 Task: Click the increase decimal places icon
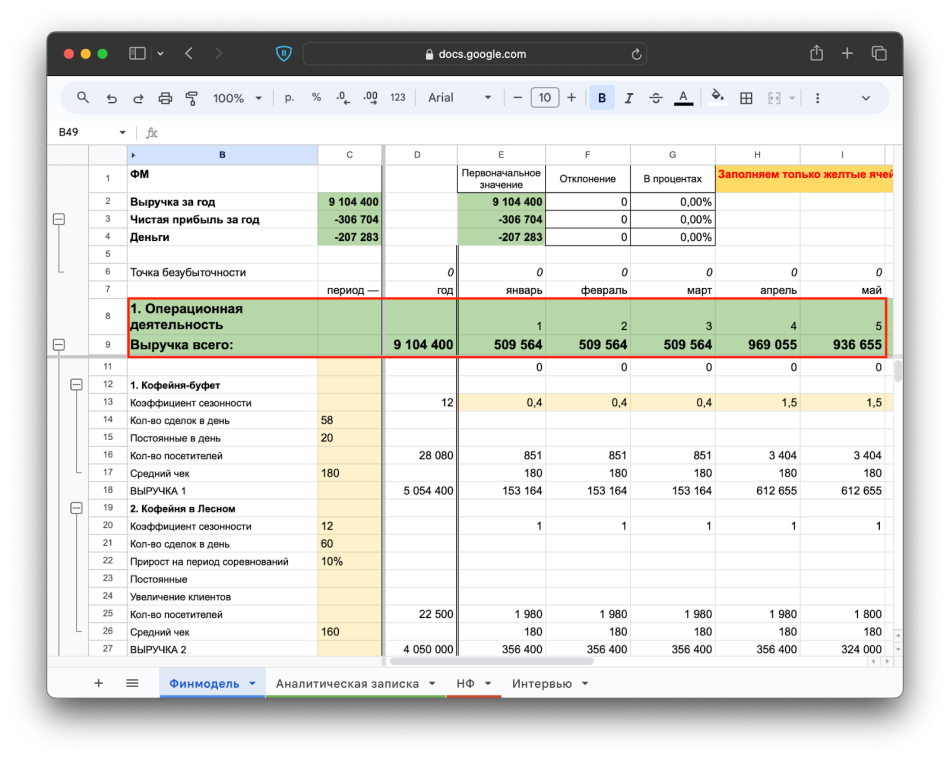pyautogui.click(x=370, y=98)
